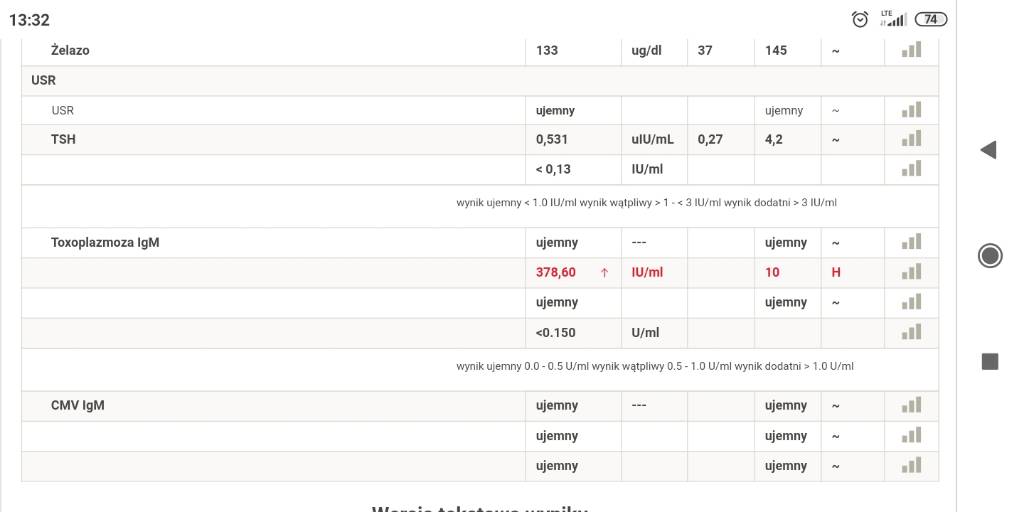Tap the TSH test label
The image size is (1024, 512).
[63, 139]
